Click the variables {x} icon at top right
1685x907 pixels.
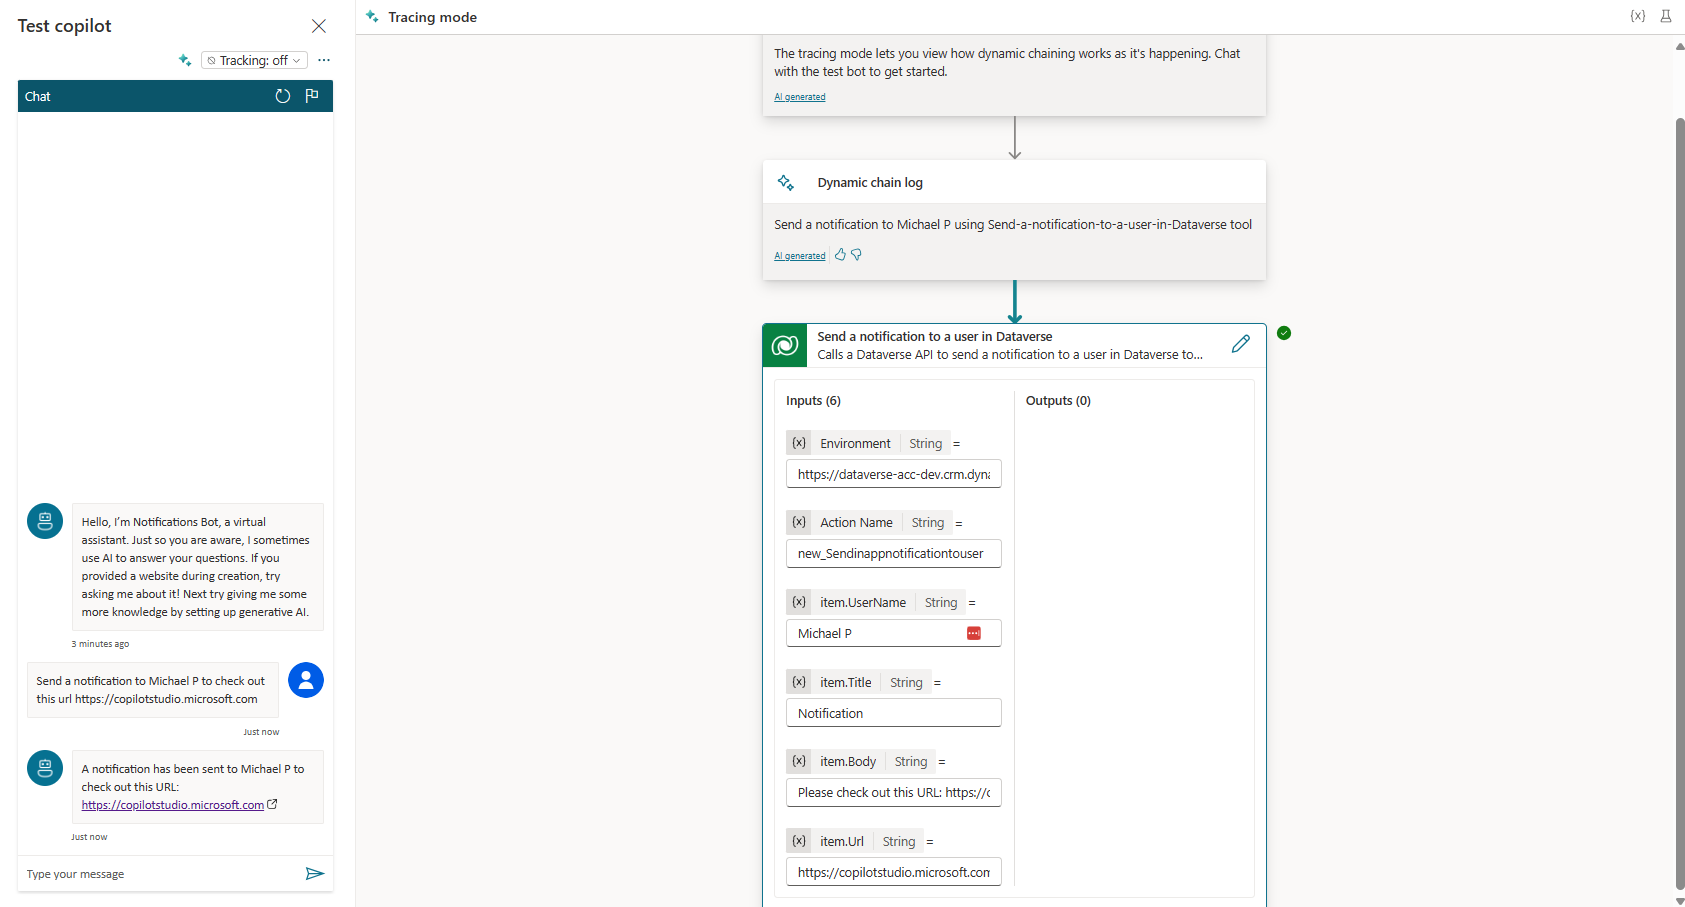coord(1637,16)
